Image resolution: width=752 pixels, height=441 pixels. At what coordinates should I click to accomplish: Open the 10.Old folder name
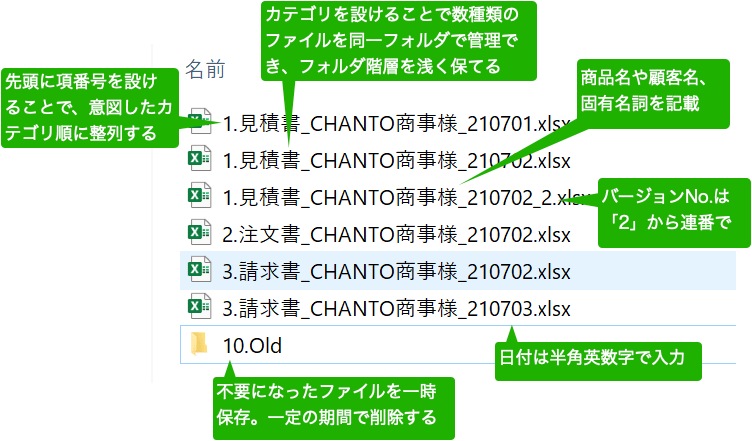click(x=251, y=345)
